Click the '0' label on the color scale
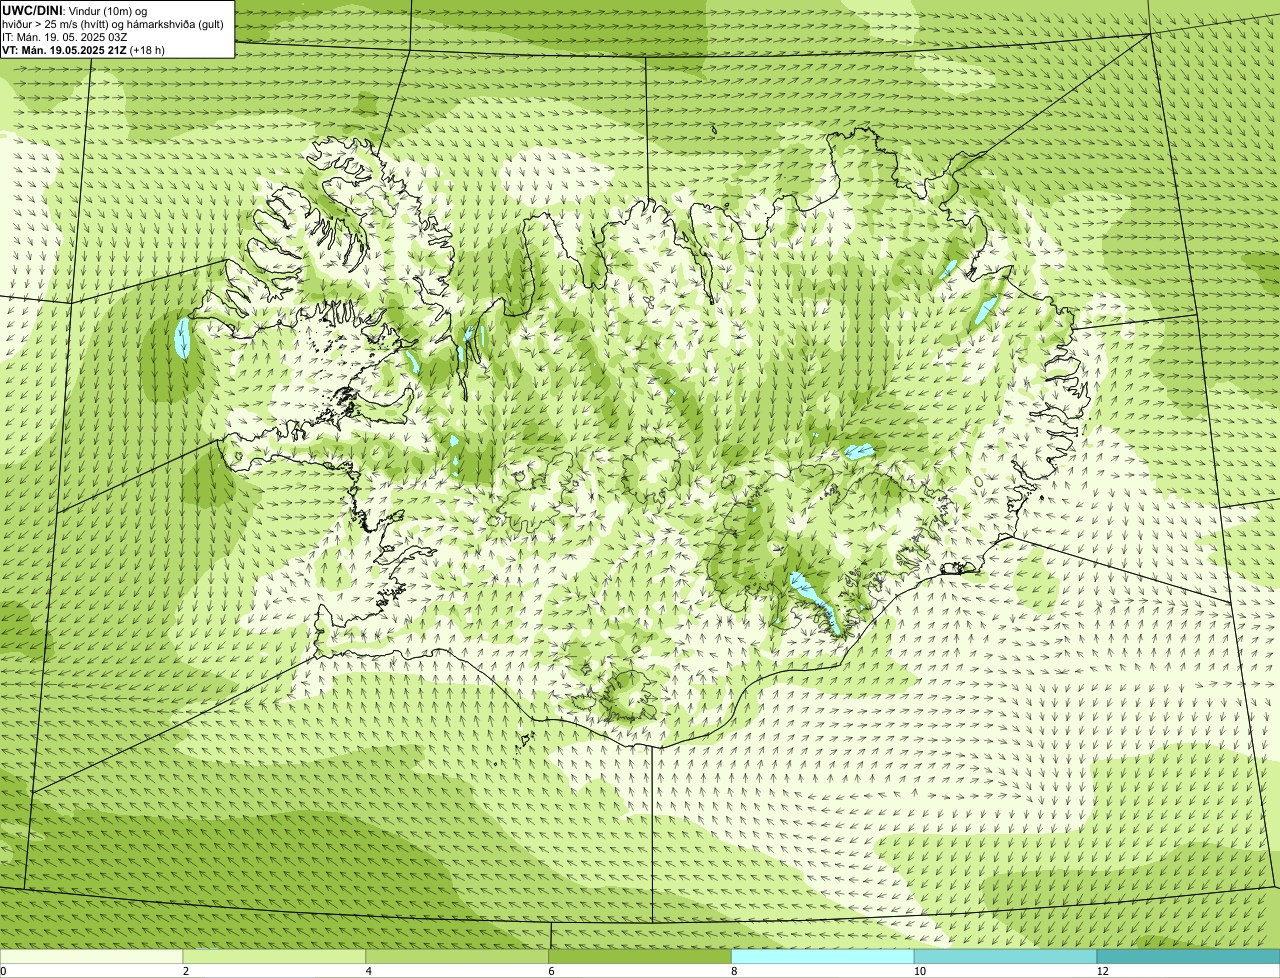 [x=3, y=971]
